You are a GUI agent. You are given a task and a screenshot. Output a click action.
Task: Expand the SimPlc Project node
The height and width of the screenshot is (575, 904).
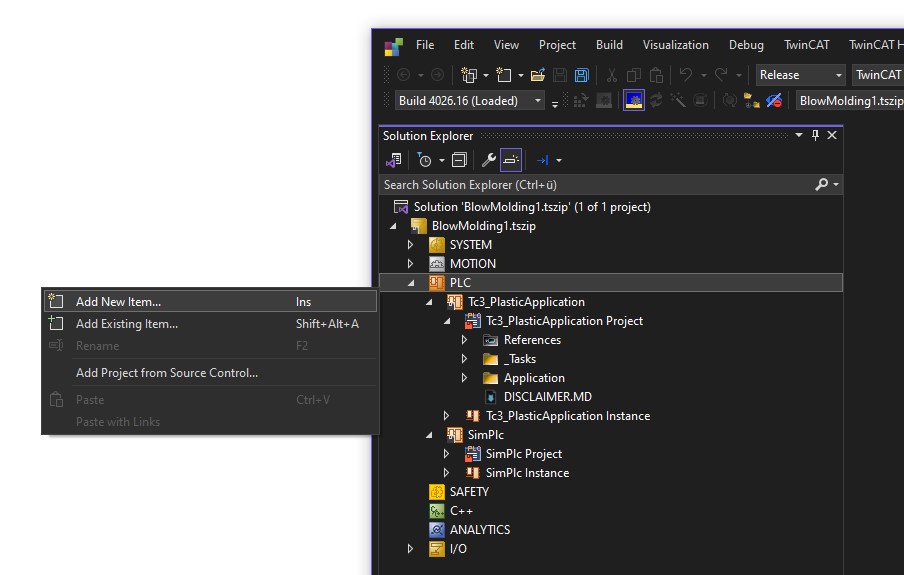[446, 454]
